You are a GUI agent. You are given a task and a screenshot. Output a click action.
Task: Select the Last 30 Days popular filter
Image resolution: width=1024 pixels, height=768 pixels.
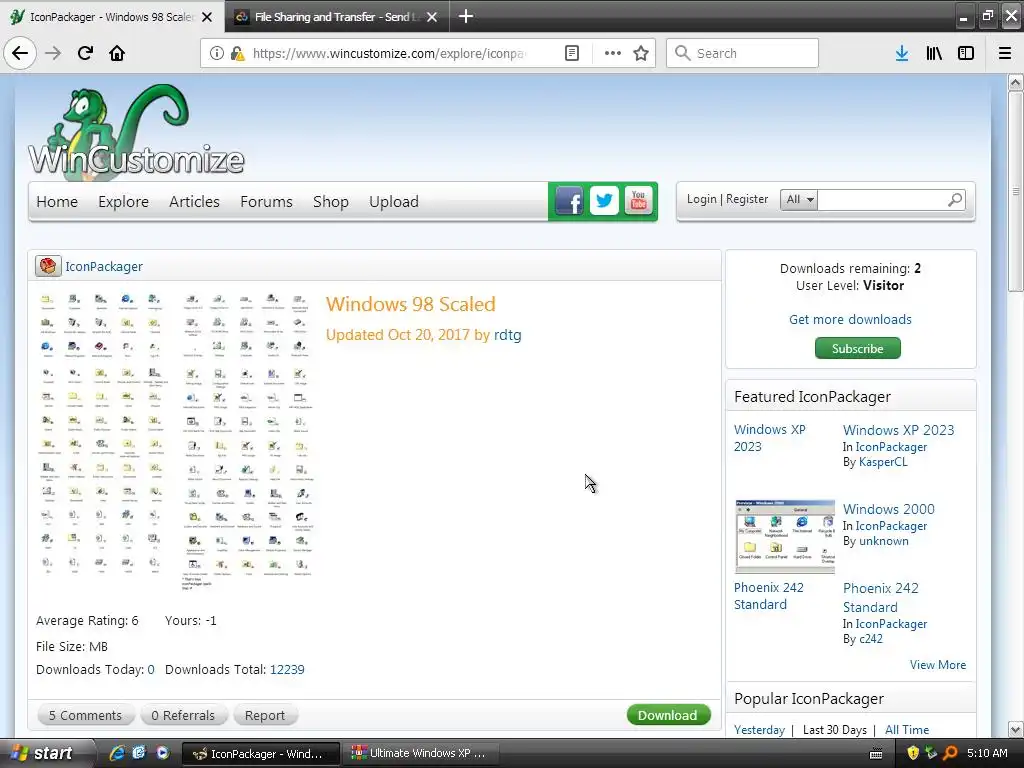(x=835, y=729)
